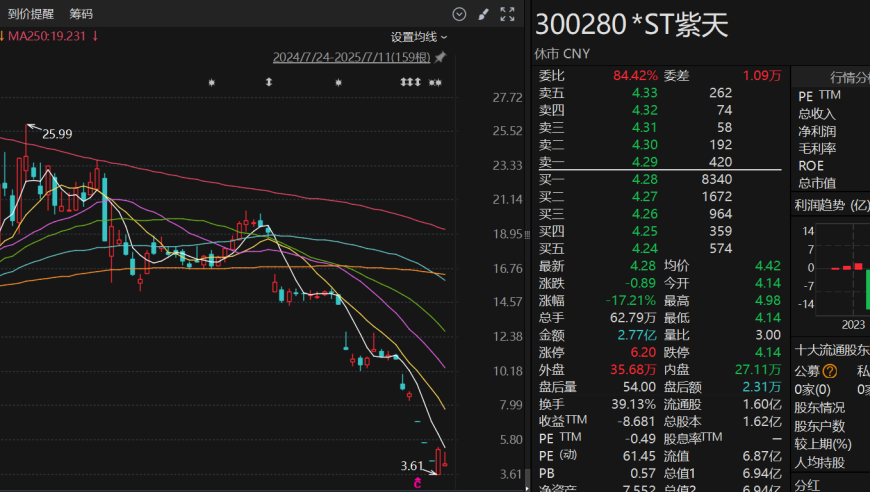Click the 25.99 high price label

tap(57, 134)
